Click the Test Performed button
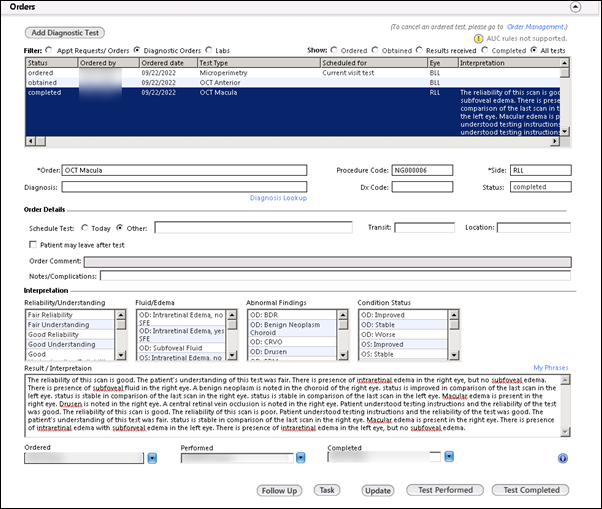This screenshot has height=509, width=602. pos(445,490)
